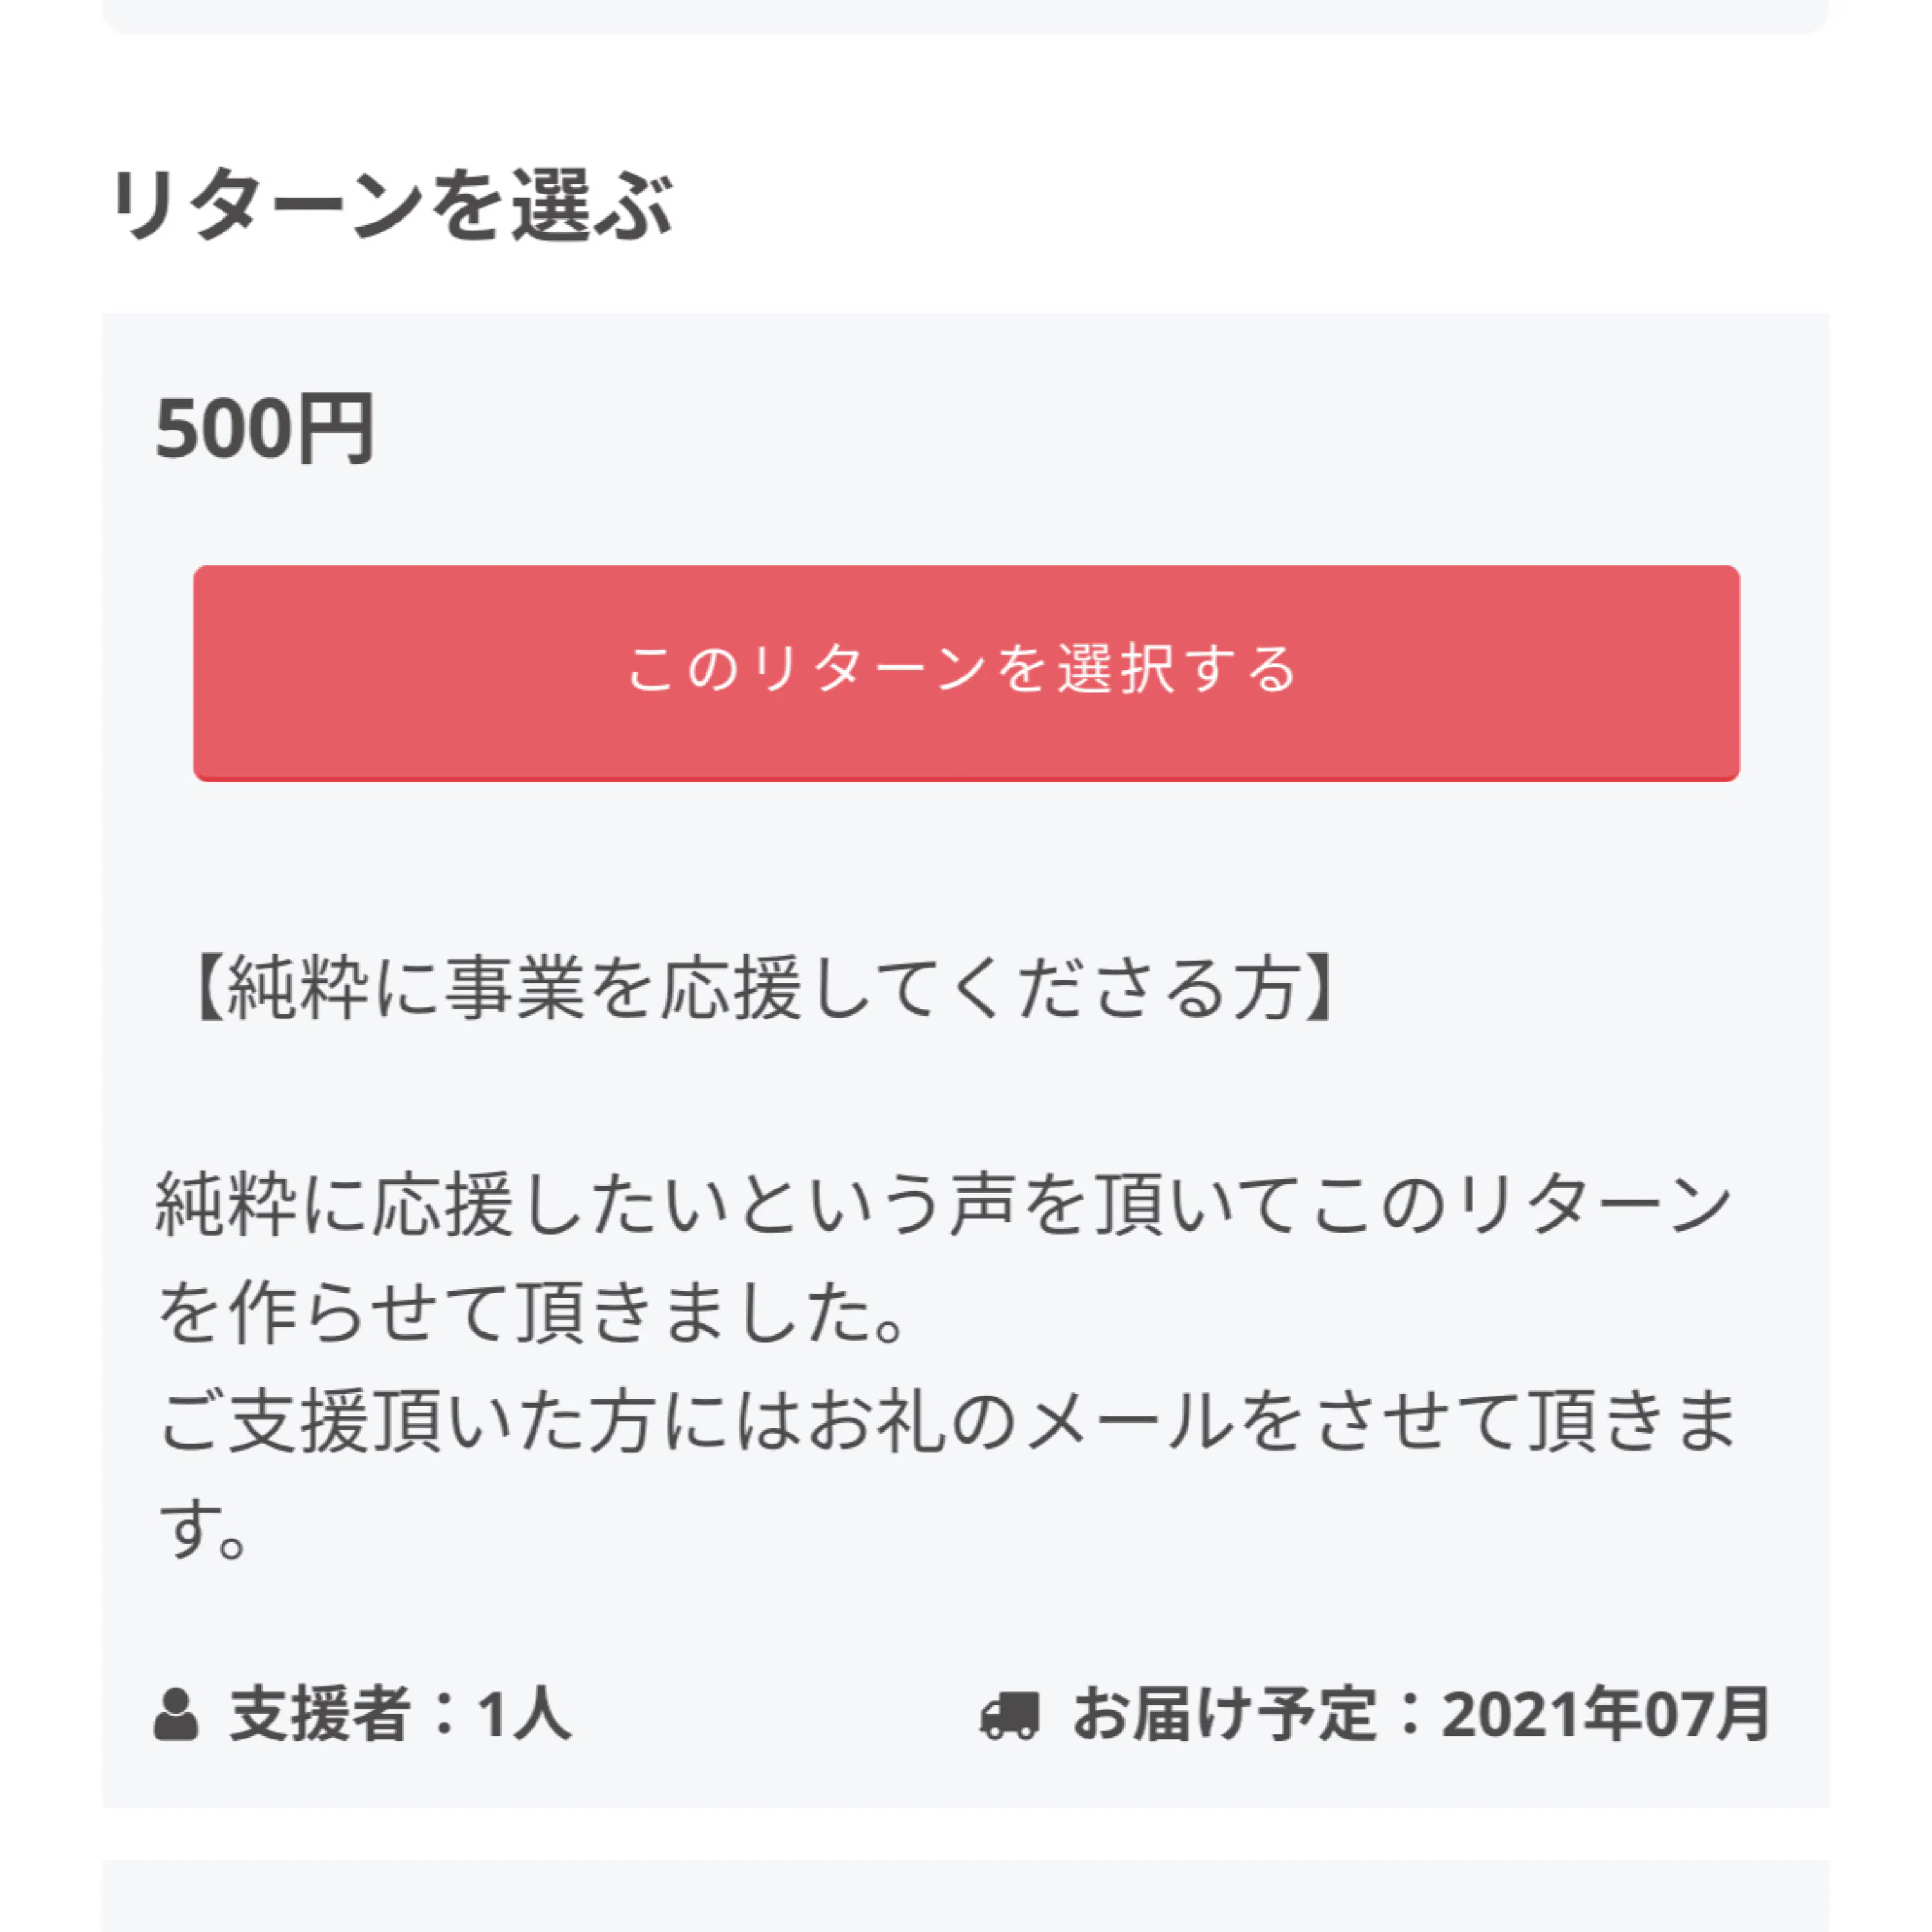Viewport: 1932px width, 1932px height.
Task: Select the 500円 price label
Action: click(265, 429)
